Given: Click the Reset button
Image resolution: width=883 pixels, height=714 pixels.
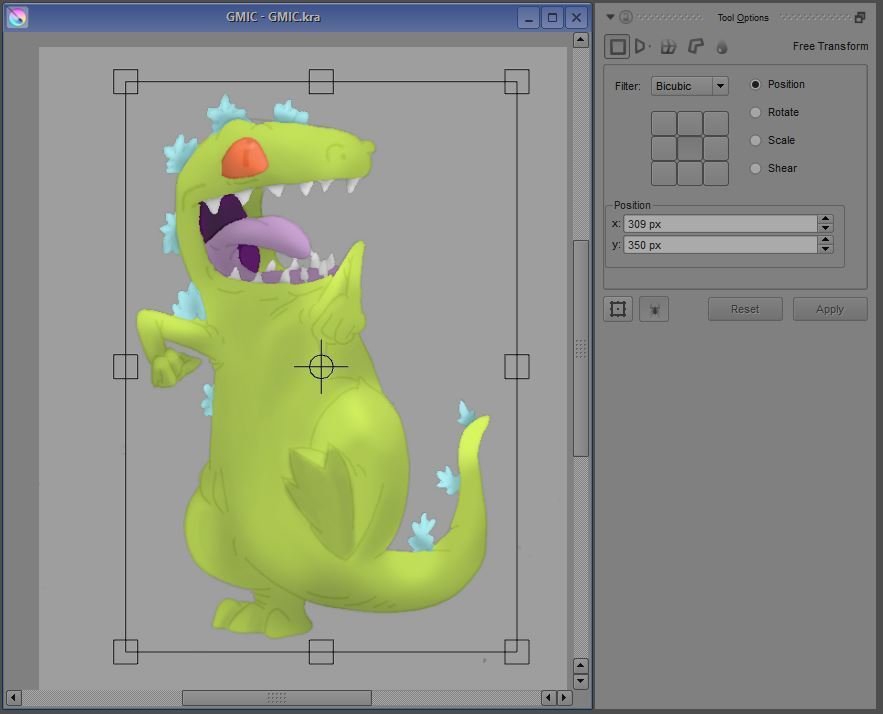Looking at the screenshot, I should coord(745,309).
